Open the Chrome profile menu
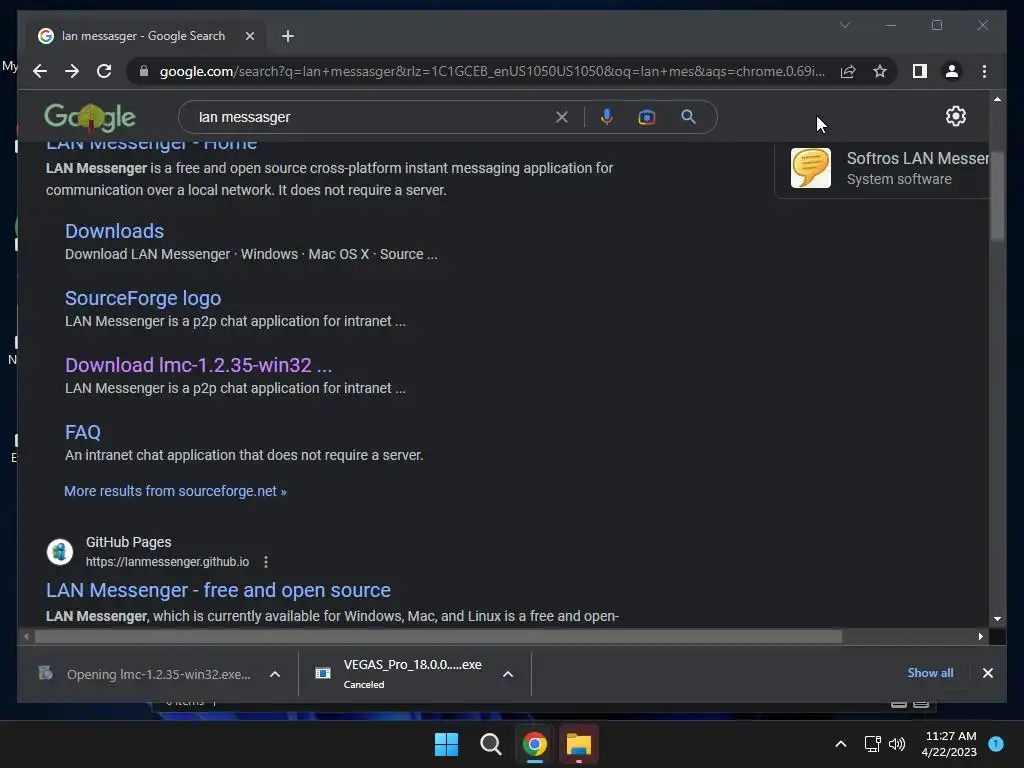Image resolution: width=1024 pixels, height=768 pixels. pyautogui.click(x=952, y=71)
